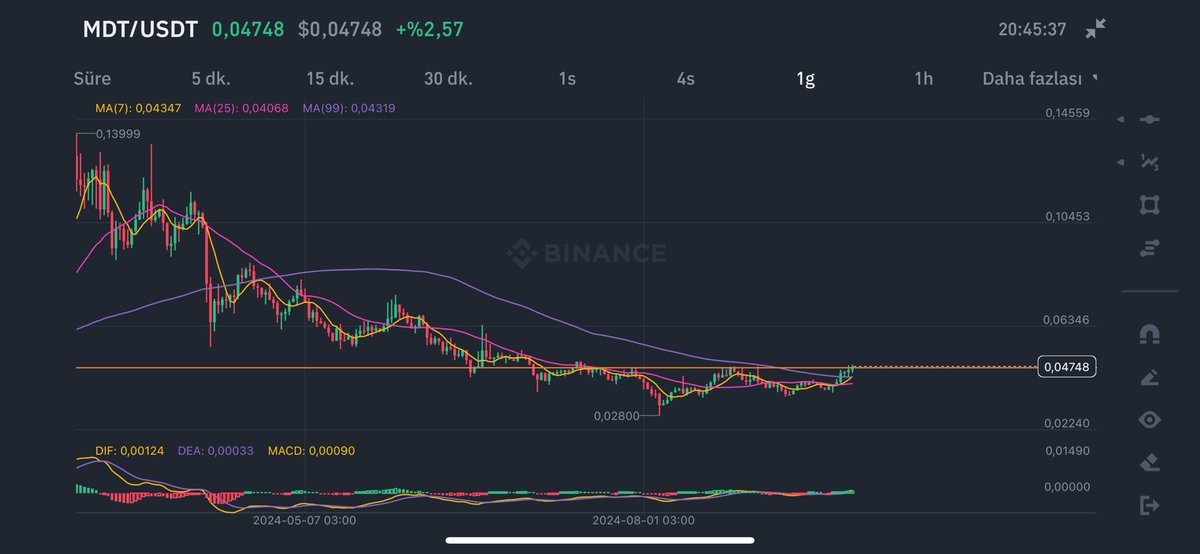Tap the MA(99) indicator label
1200x554 pixels.
pos(347,107)
